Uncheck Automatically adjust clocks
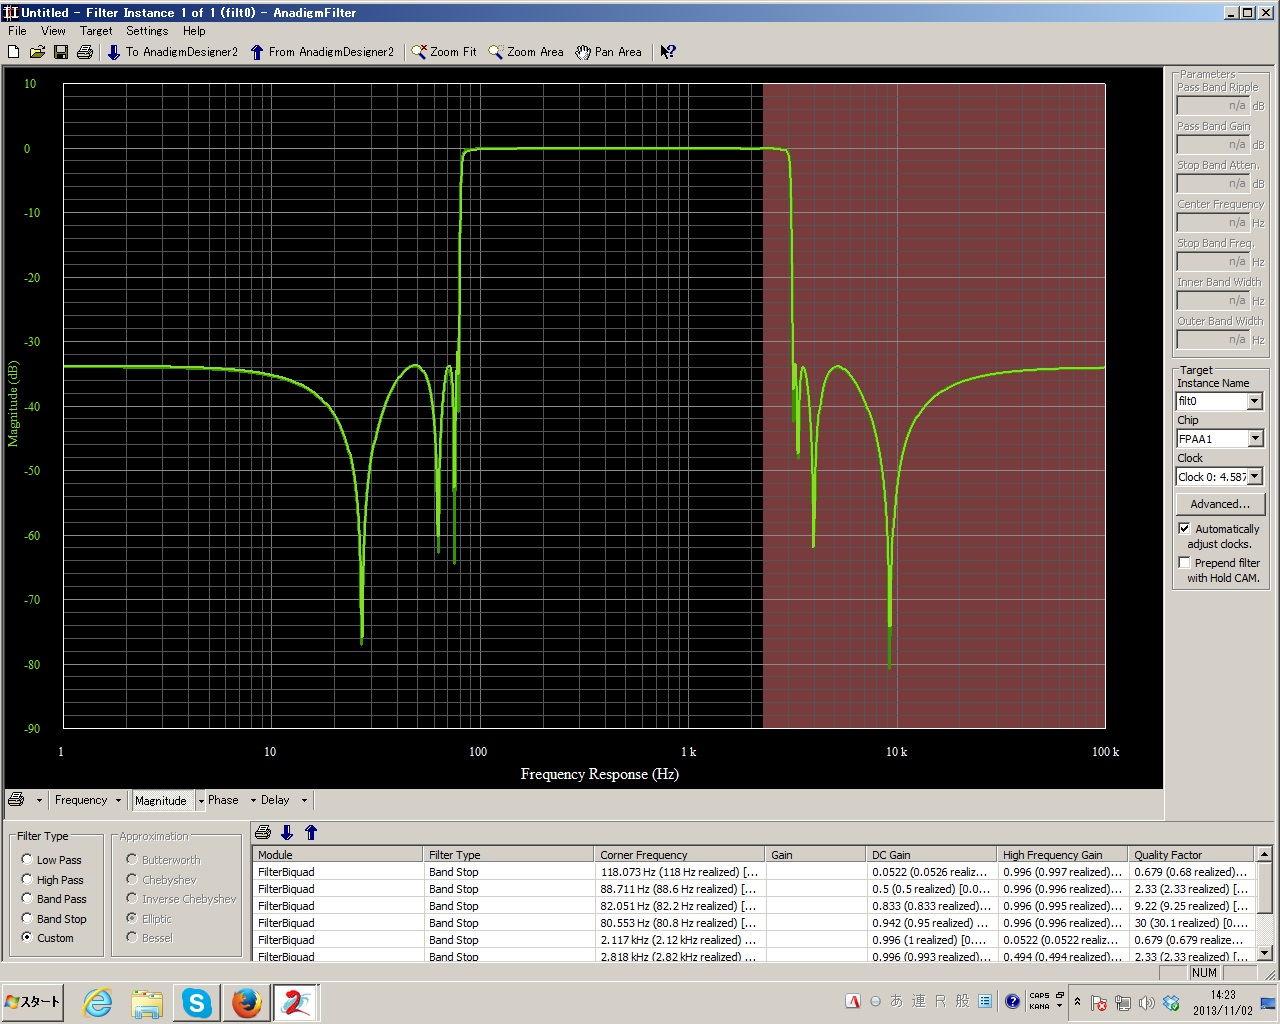 1184,529
